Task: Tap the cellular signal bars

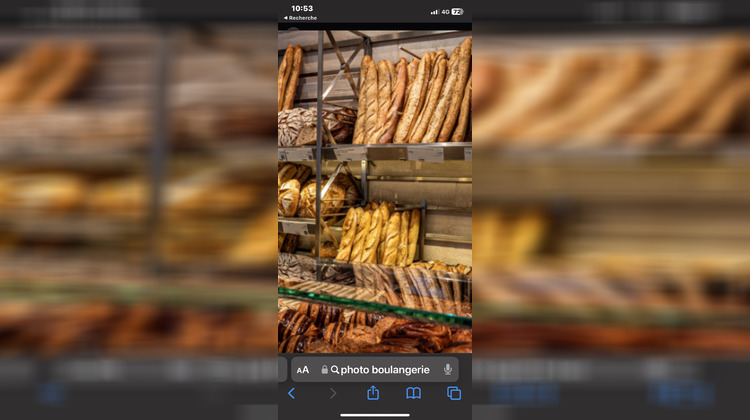Action: coord(435,12)
